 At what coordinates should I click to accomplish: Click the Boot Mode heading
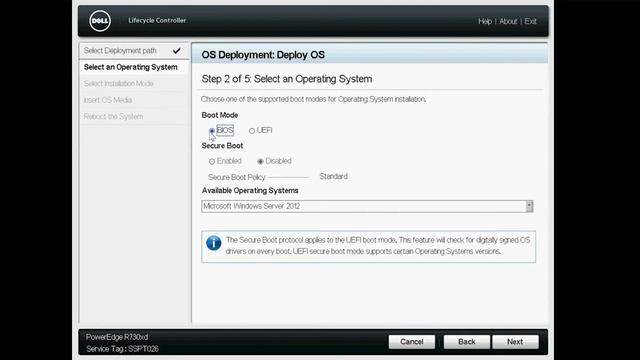(x=220, y=115)
